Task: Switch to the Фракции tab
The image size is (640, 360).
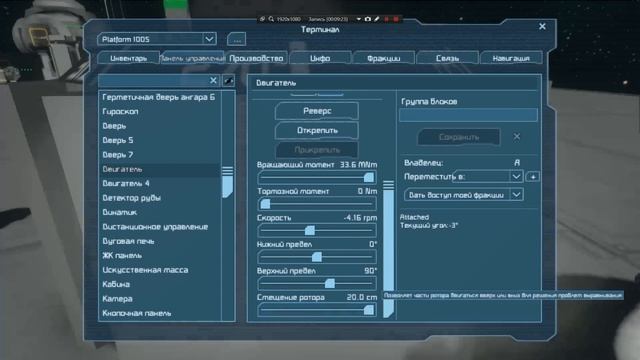Action: [384, 58]
